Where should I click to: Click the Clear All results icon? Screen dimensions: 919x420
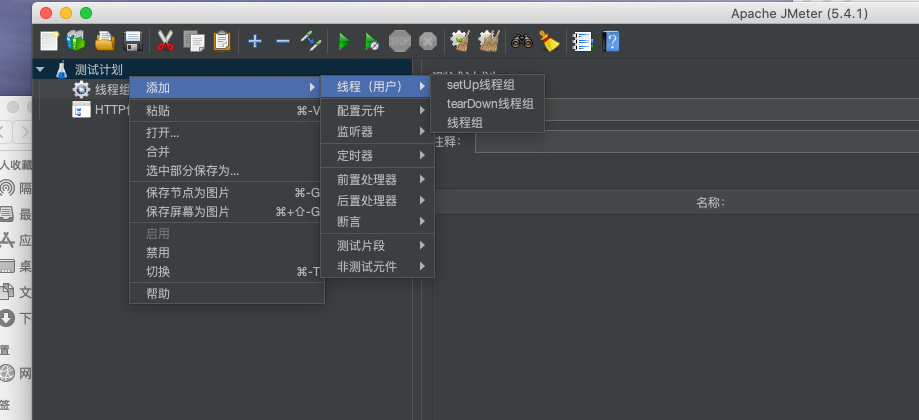pos(489,41)
